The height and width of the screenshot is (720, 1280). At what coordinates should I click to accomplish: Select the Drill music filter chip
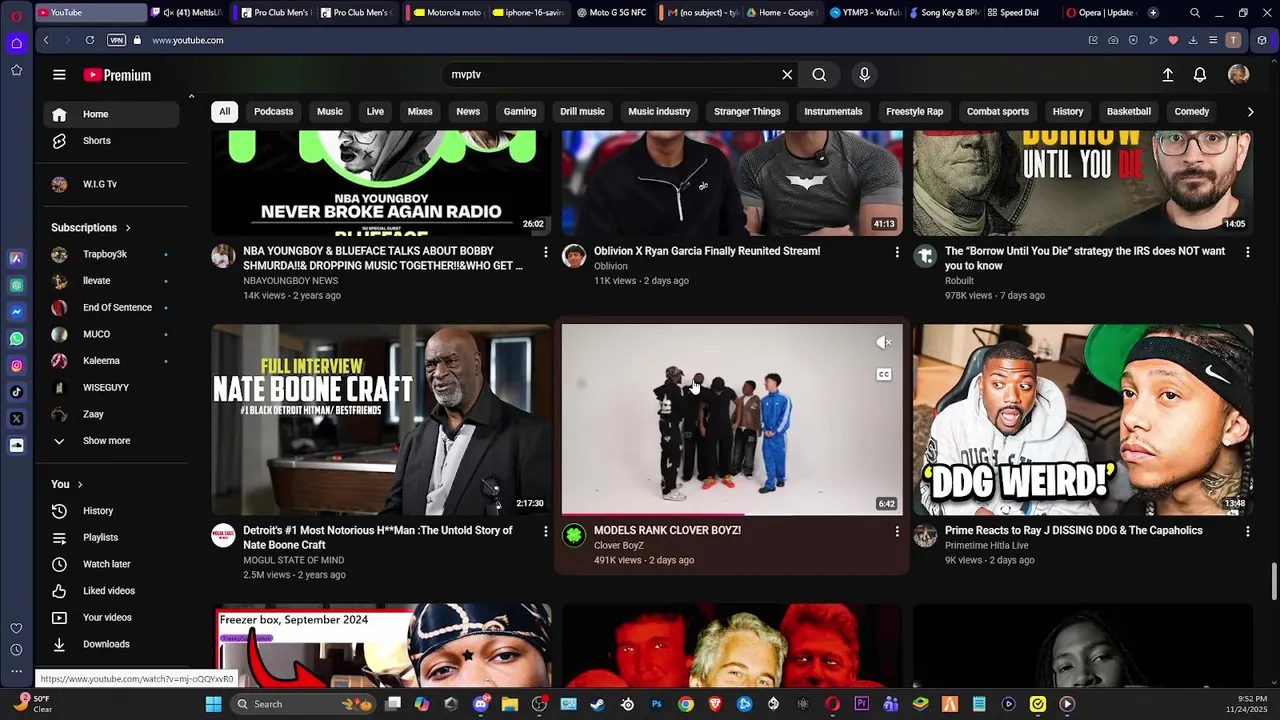582,112
